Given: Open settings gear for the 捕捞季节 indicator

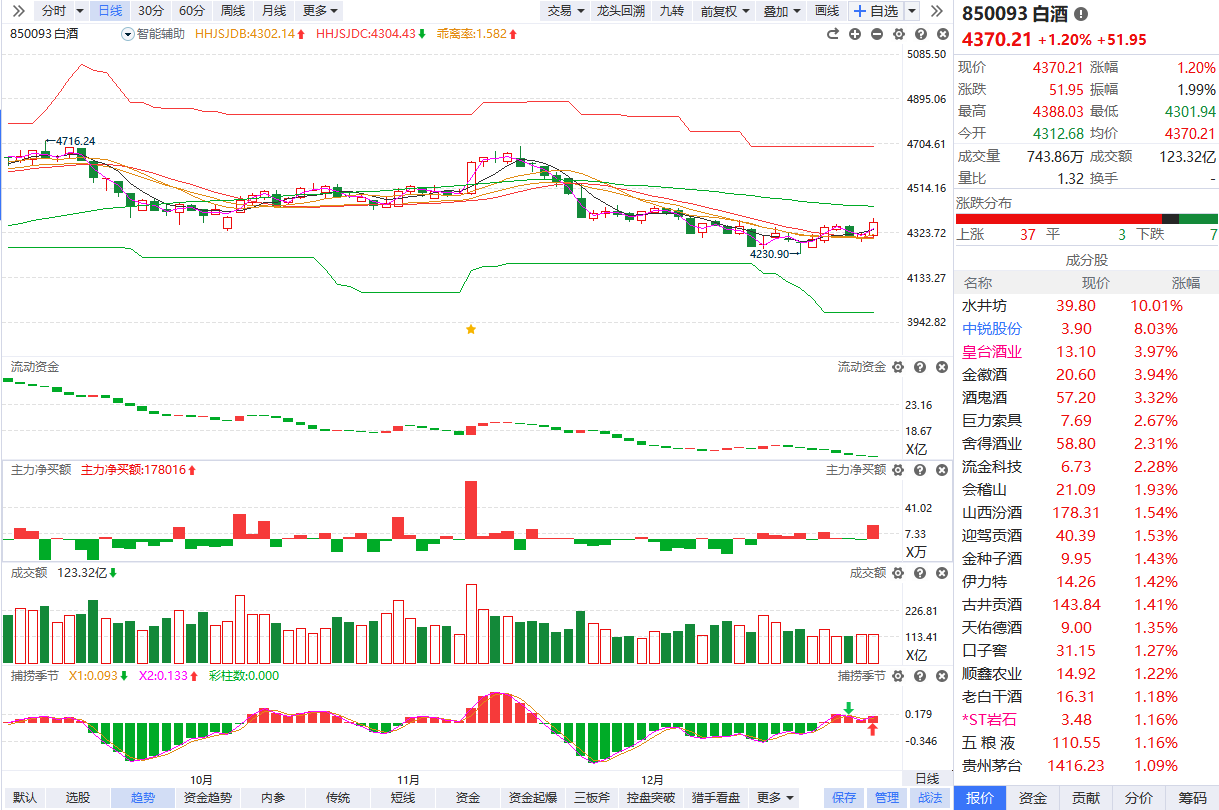Looking at the screenshot, I should pos(898,677).
